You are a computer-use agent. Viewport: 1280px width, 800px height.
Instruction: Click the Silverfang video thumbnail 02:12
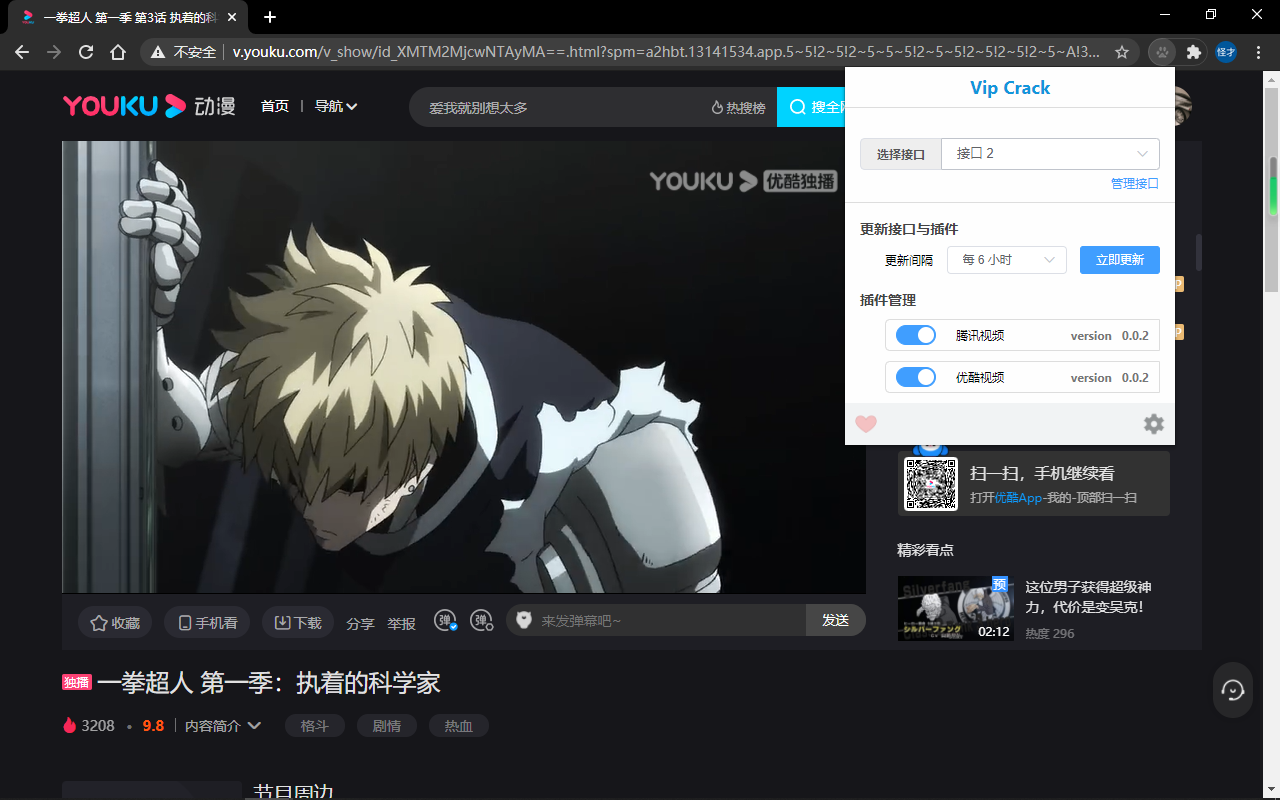[956, 608]
